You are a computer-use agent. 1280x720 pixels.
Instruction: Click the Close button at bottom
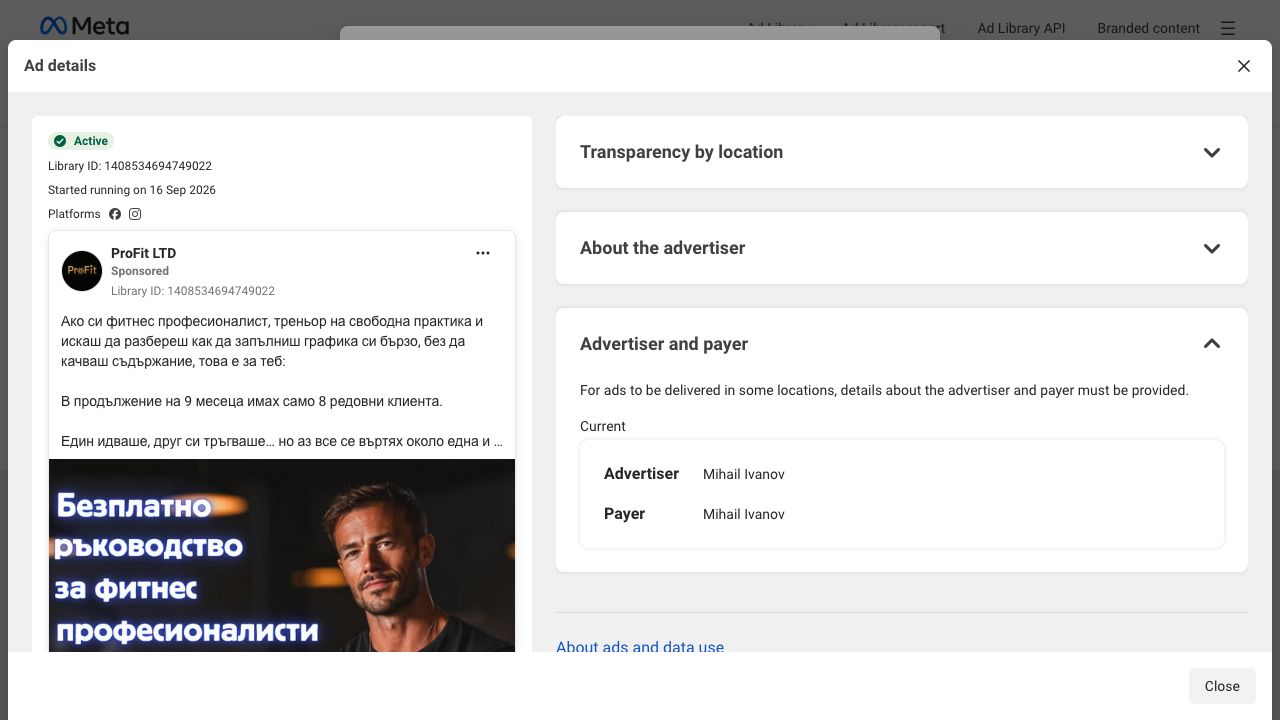point(1222,686)
